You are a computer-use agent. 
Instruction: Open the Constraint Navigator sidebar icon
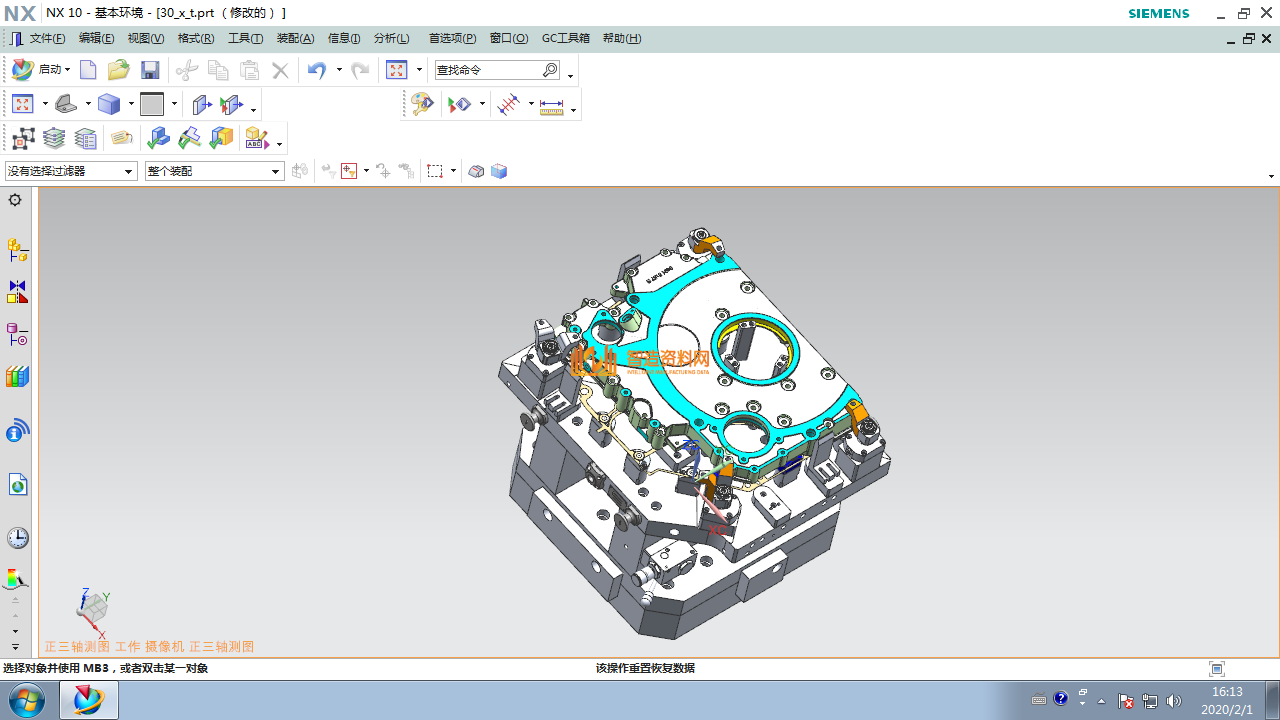(x=17, y=292)
